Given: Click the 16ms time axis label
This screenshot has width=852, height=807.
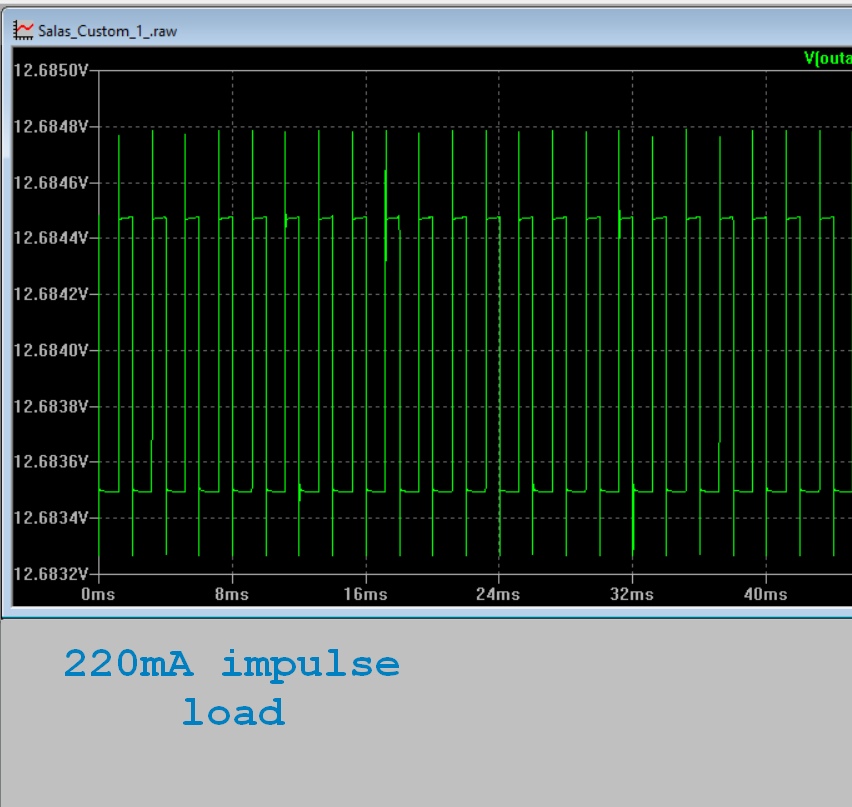Looking at the screenshot, I should [x=366, y=594].
